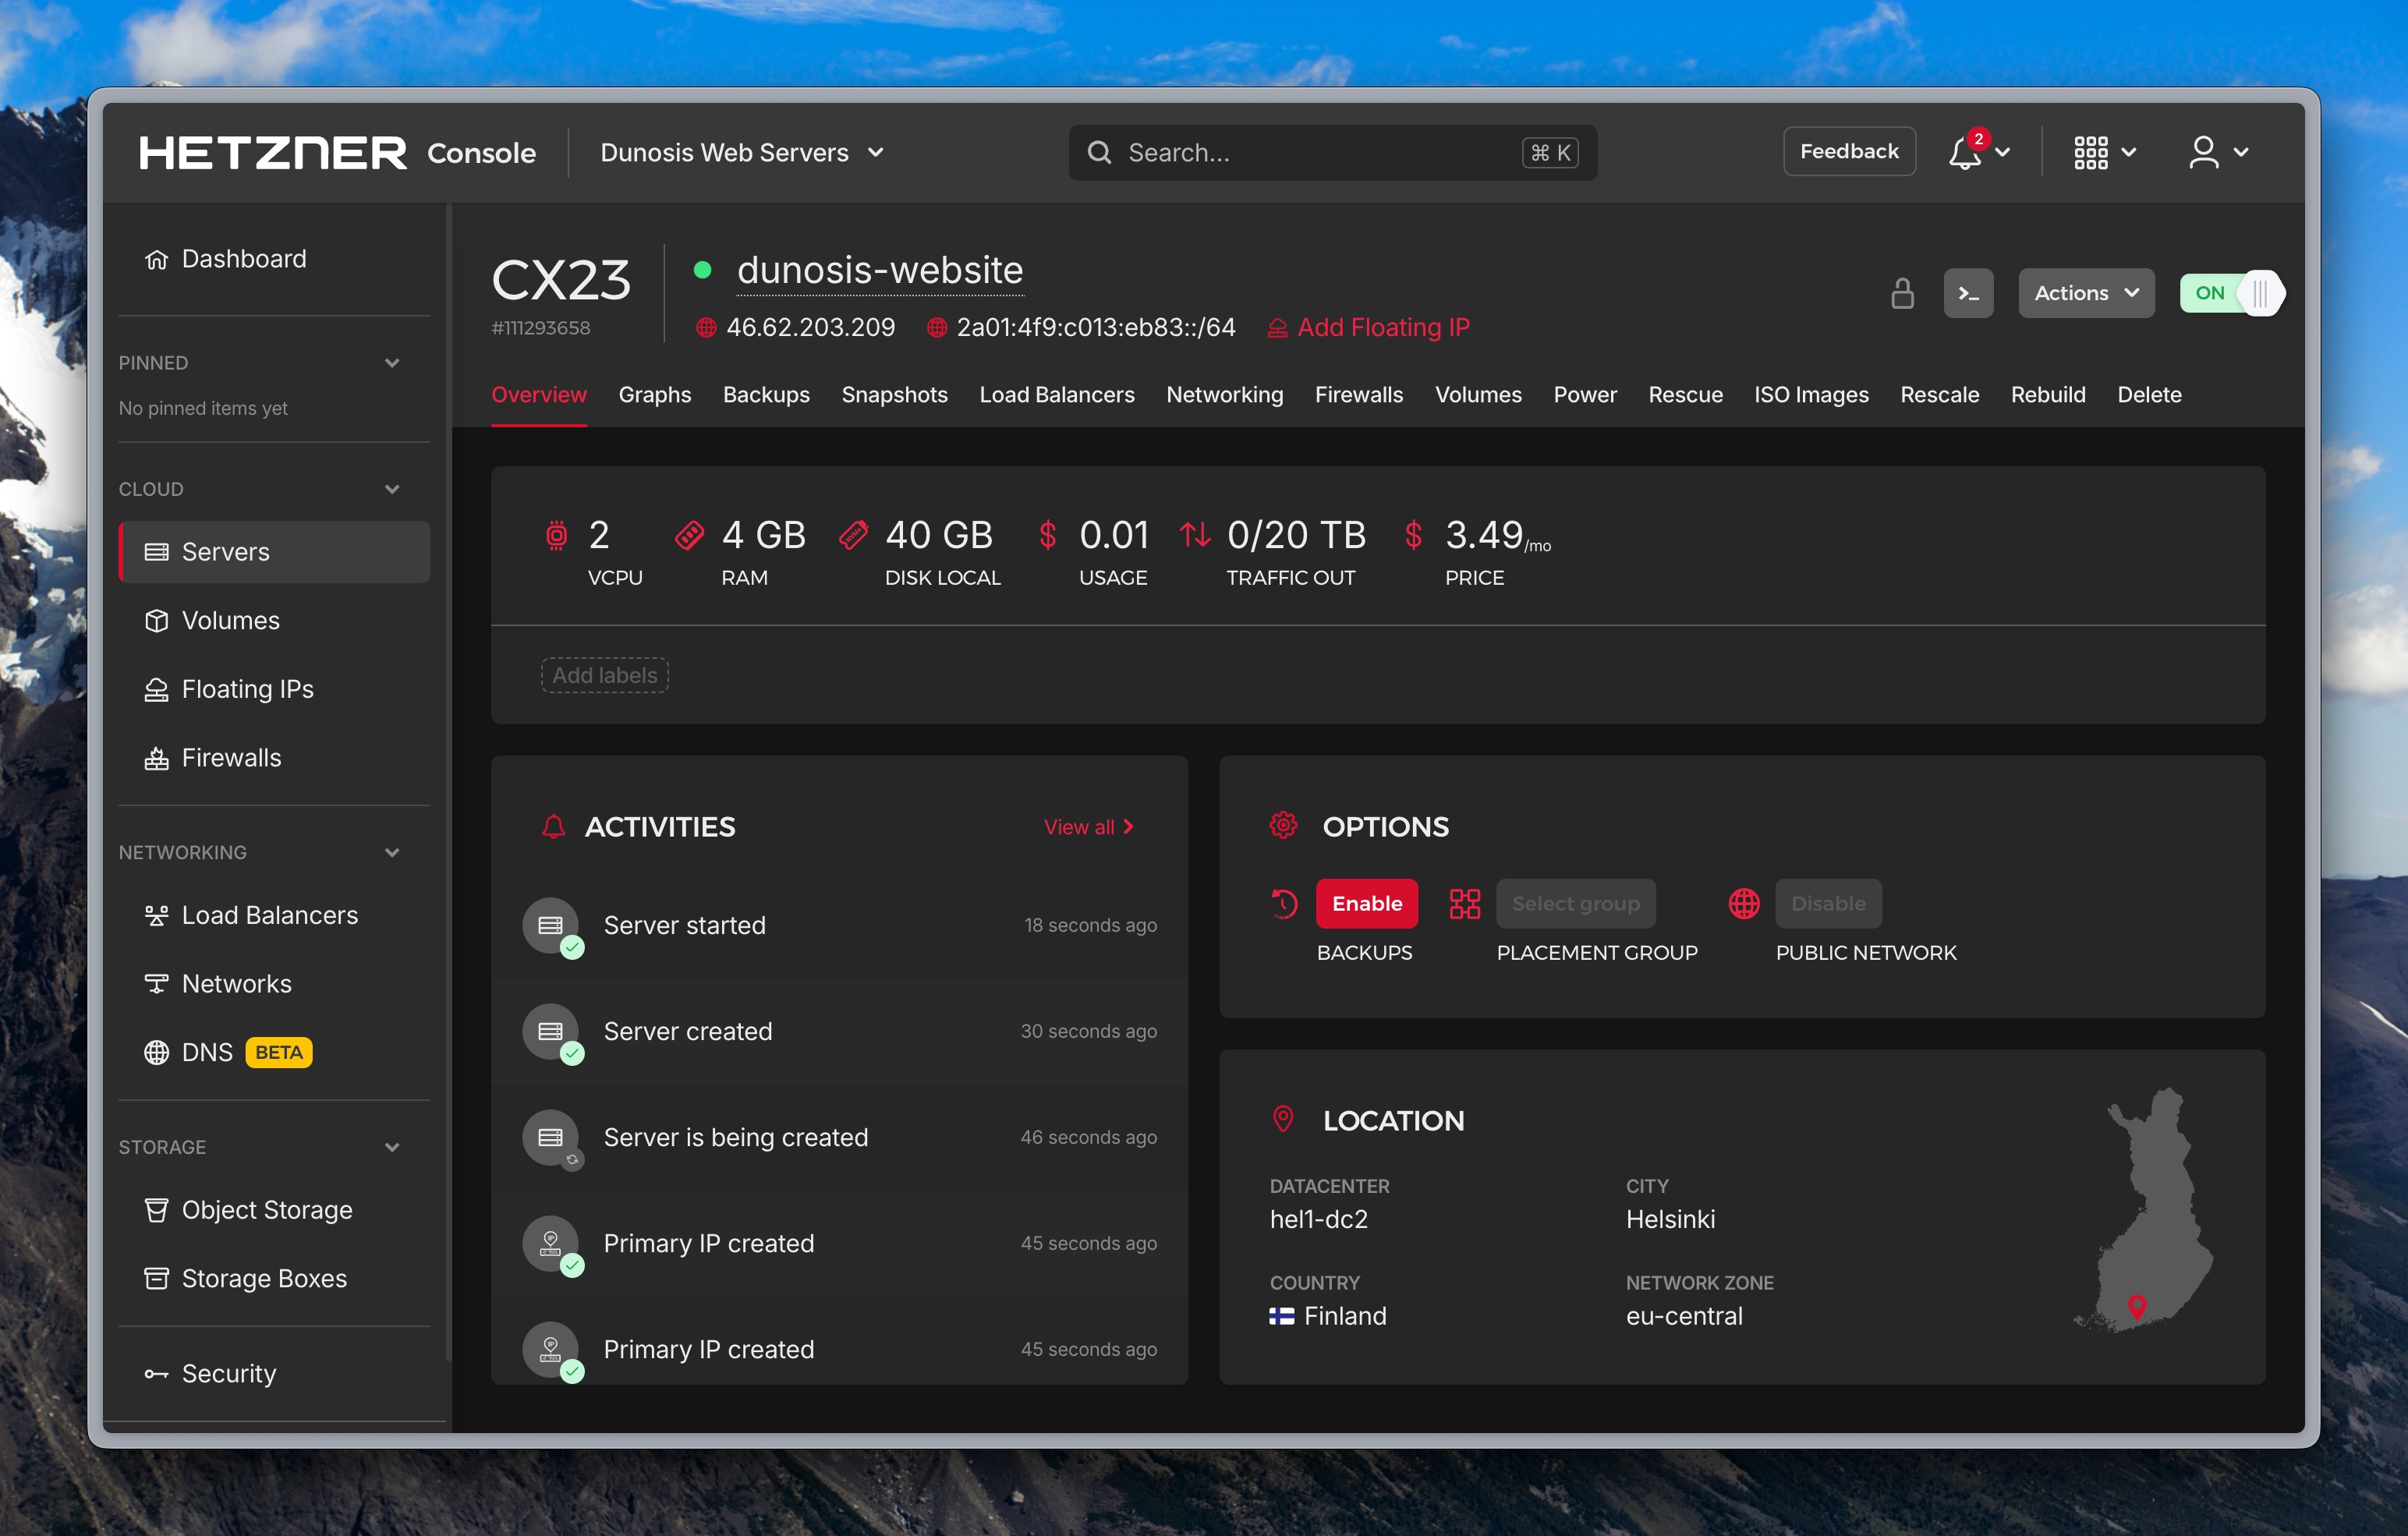Select Servers in the Cloud sidebar
The width and height of the screenshot is (2408, 1536).
(224, 551)
